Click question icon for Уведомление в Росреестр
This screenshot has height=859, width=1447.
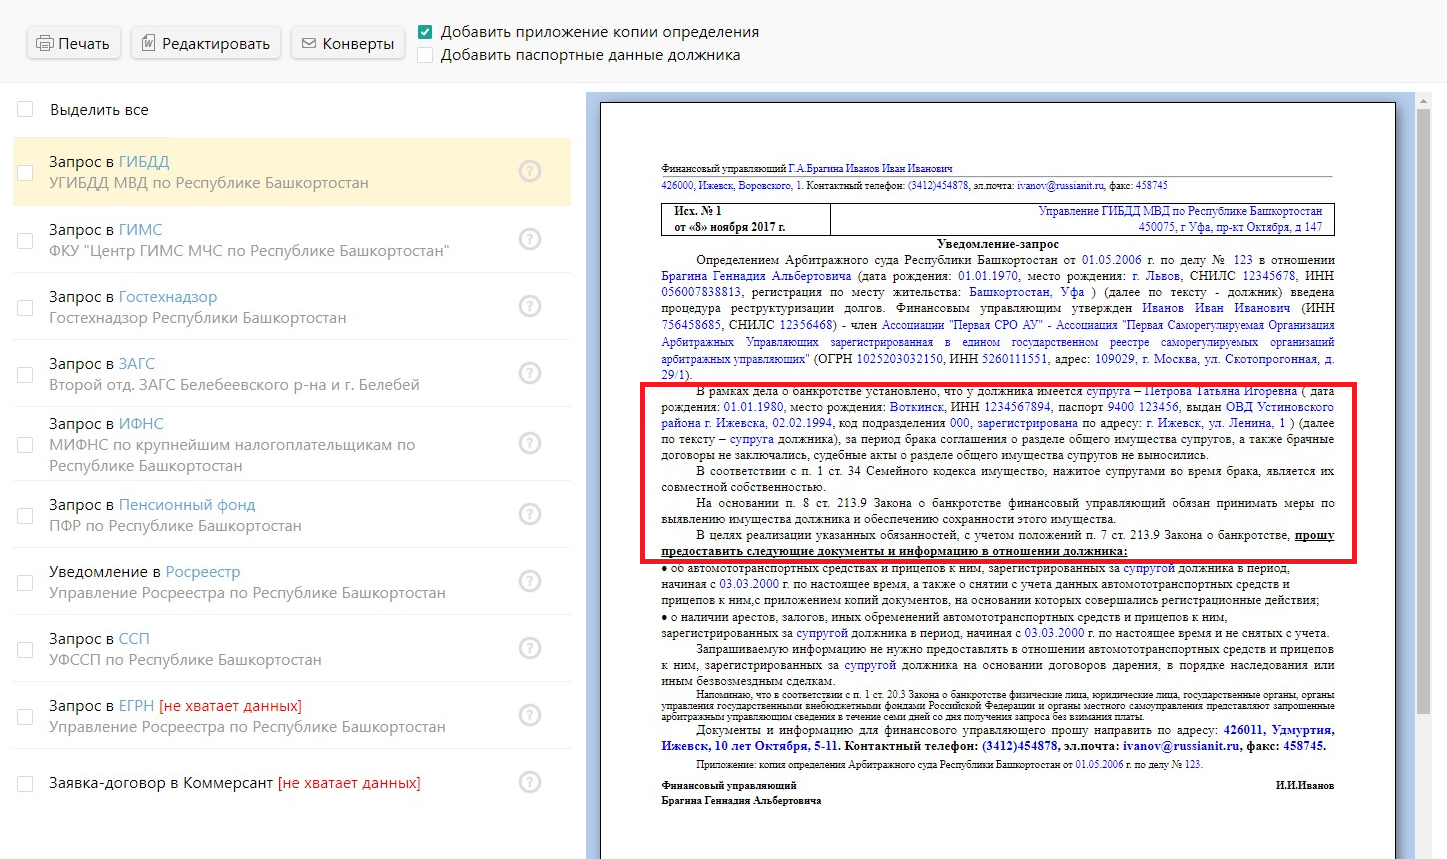pyautogui.click(x=530, y=581)
